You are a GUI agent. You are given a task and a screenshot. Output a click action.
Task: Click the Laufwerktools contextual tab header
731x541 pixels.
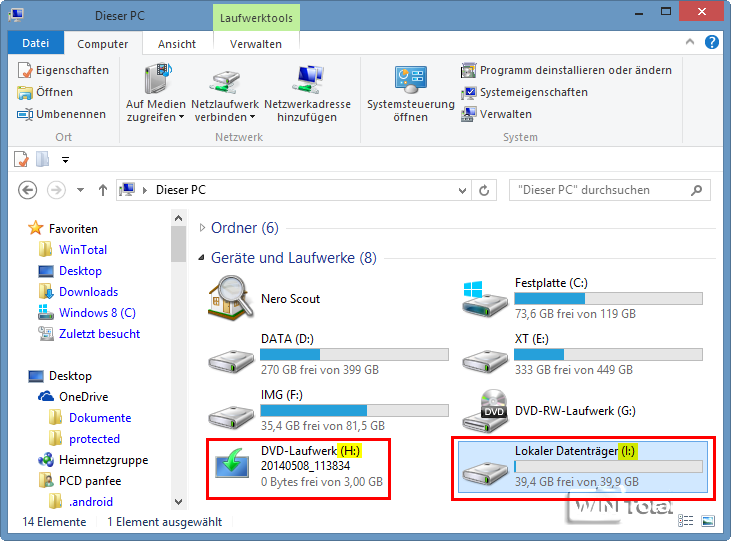(x=256, y=18)
